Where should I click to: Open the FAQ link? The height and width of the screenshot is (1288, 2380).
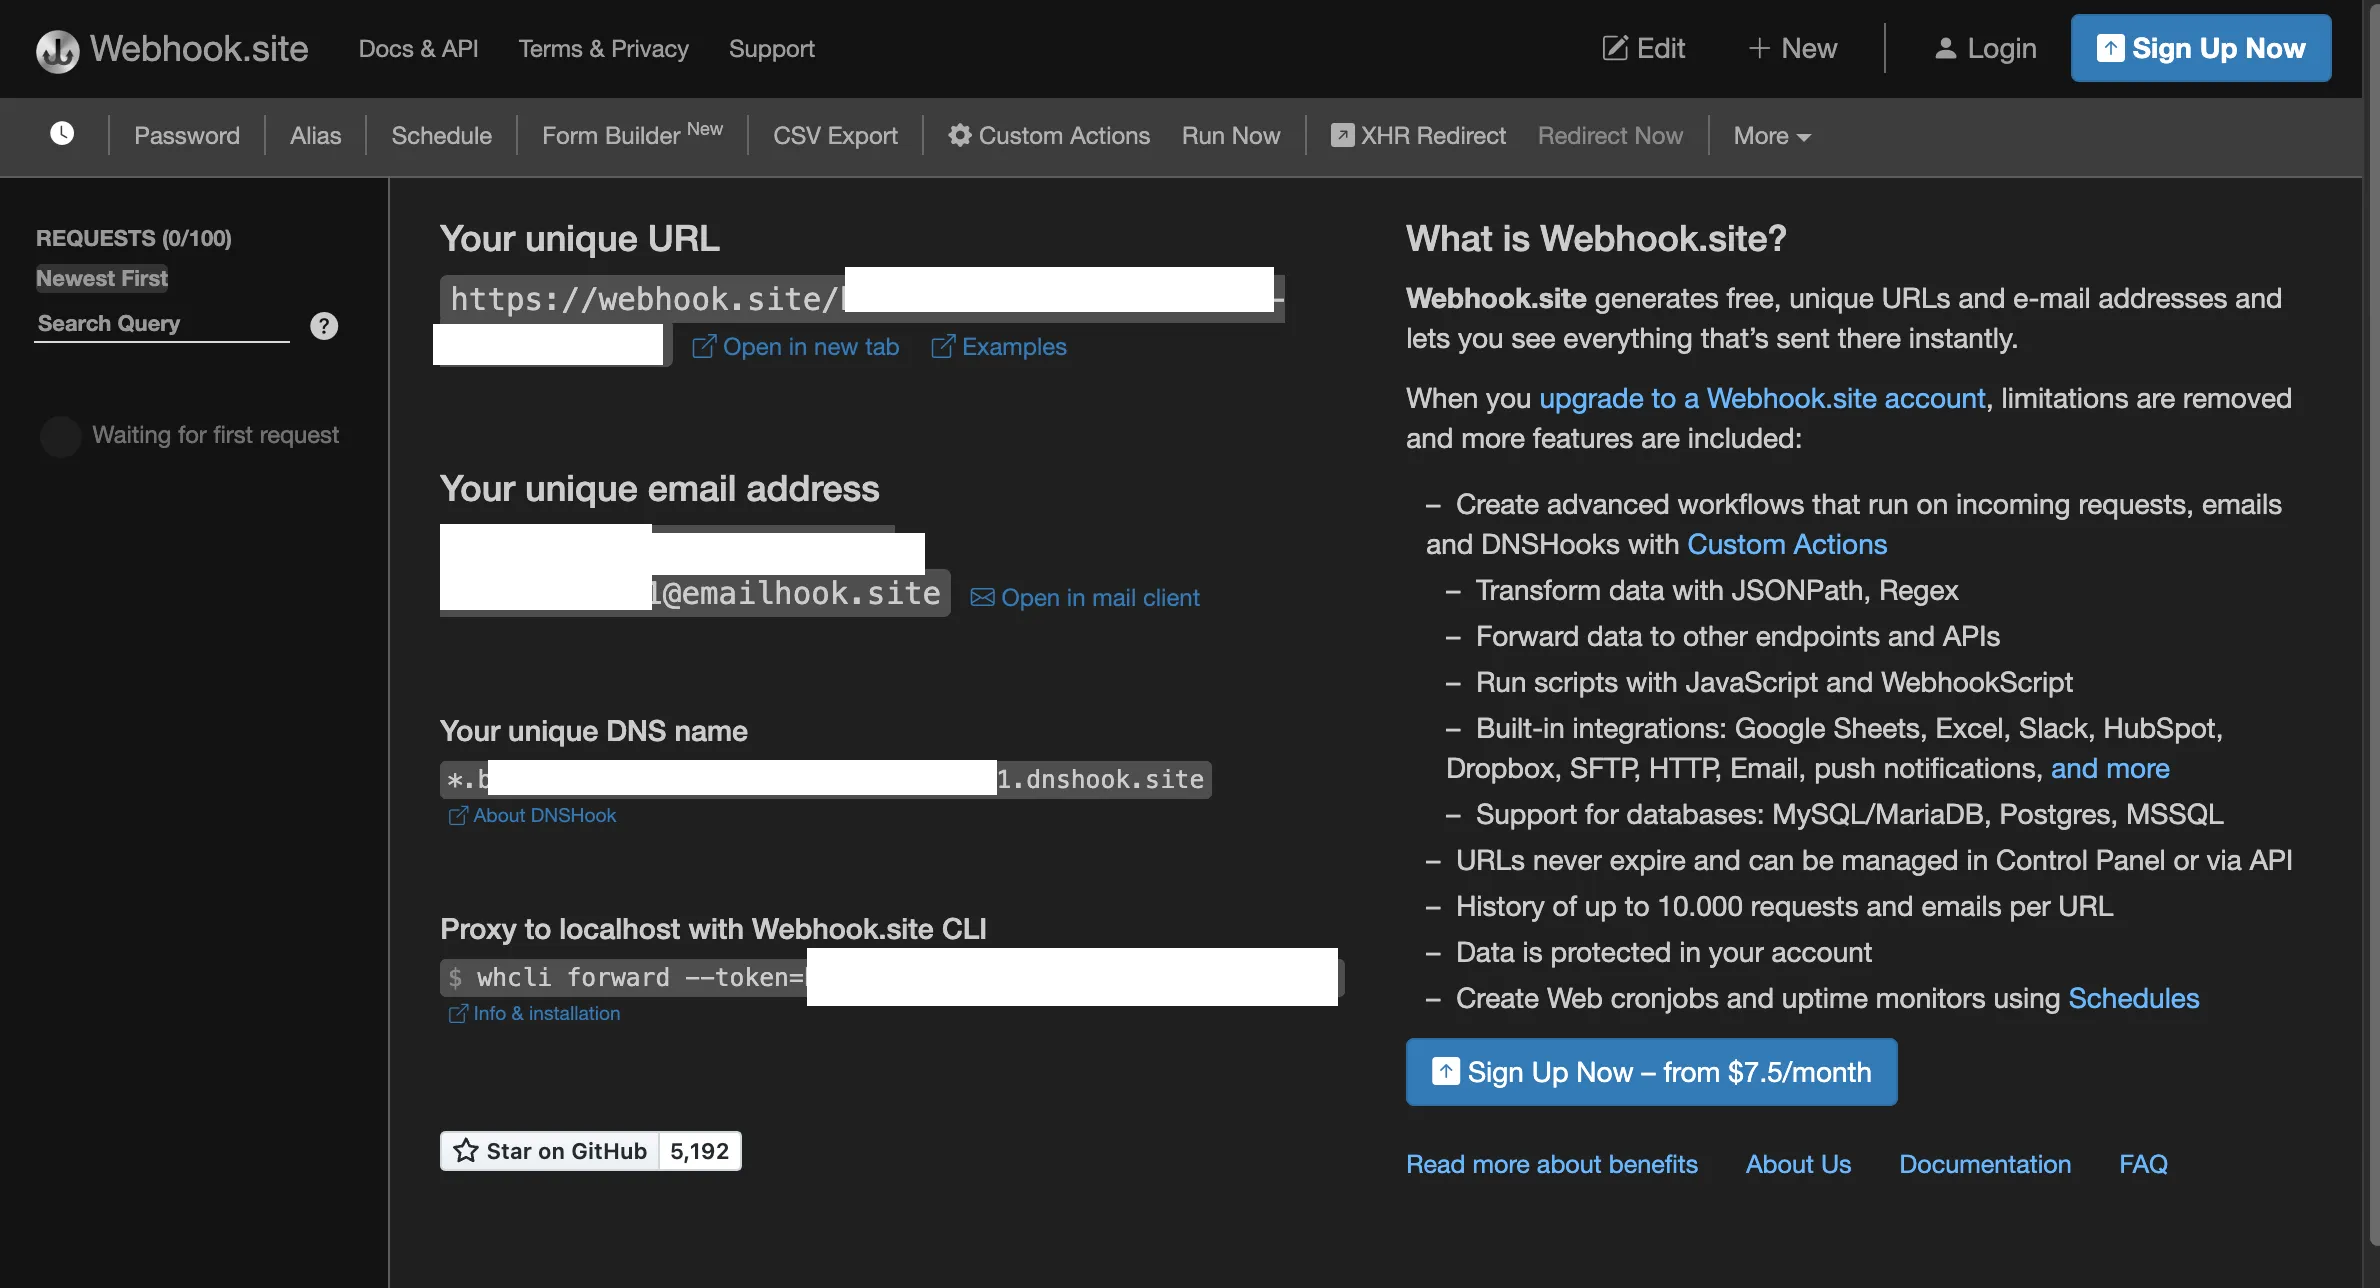point(2143,1165)
